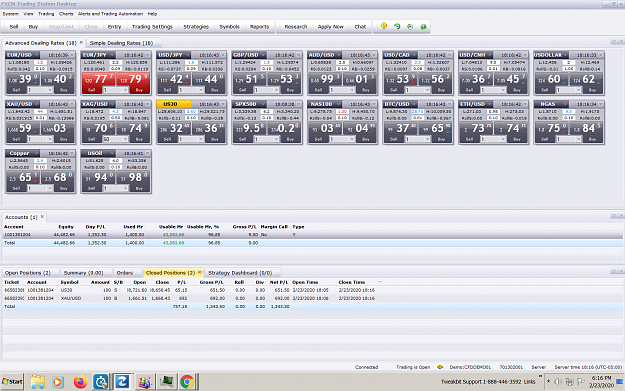Click the connection status icon in status bar
625x391 pixels.
pos(440,367)
